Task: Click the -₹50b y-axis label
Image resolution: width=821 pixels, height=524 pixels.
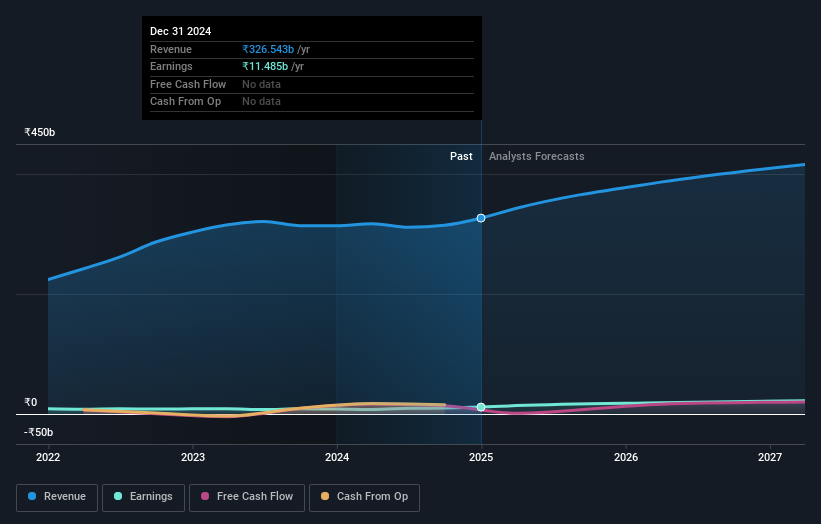Action: (x=38, y=432)
